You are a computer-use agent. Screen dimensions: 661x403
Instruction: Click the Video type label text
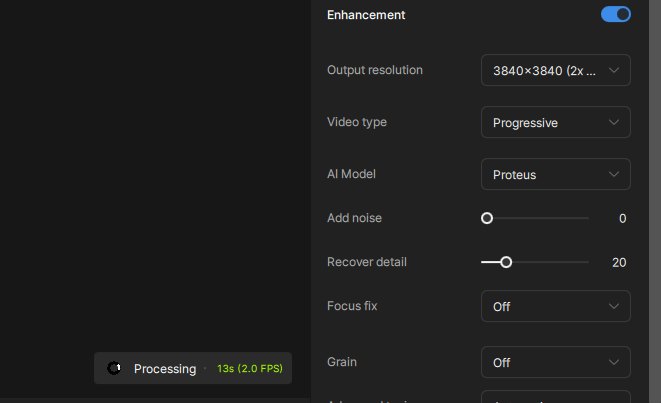[x=357, y=122]
